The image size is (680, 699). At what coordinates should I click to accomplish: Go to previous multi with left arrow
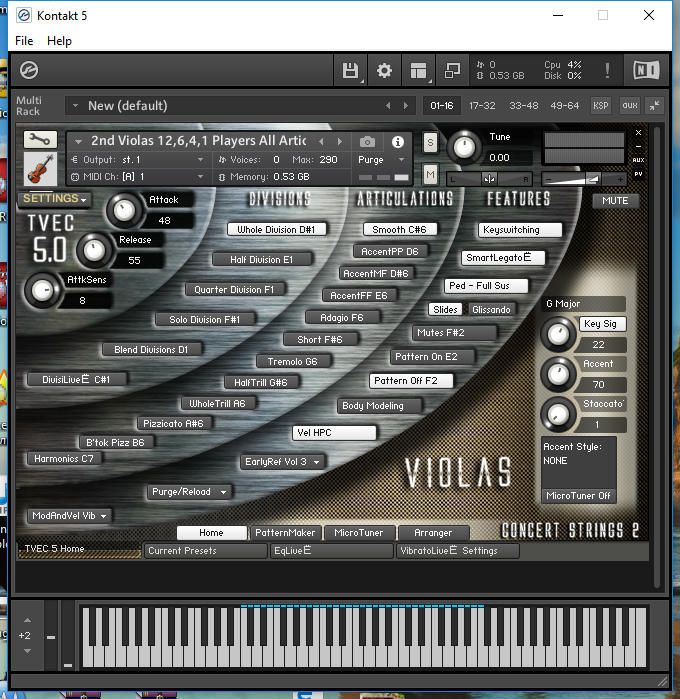tap(388, 106)
